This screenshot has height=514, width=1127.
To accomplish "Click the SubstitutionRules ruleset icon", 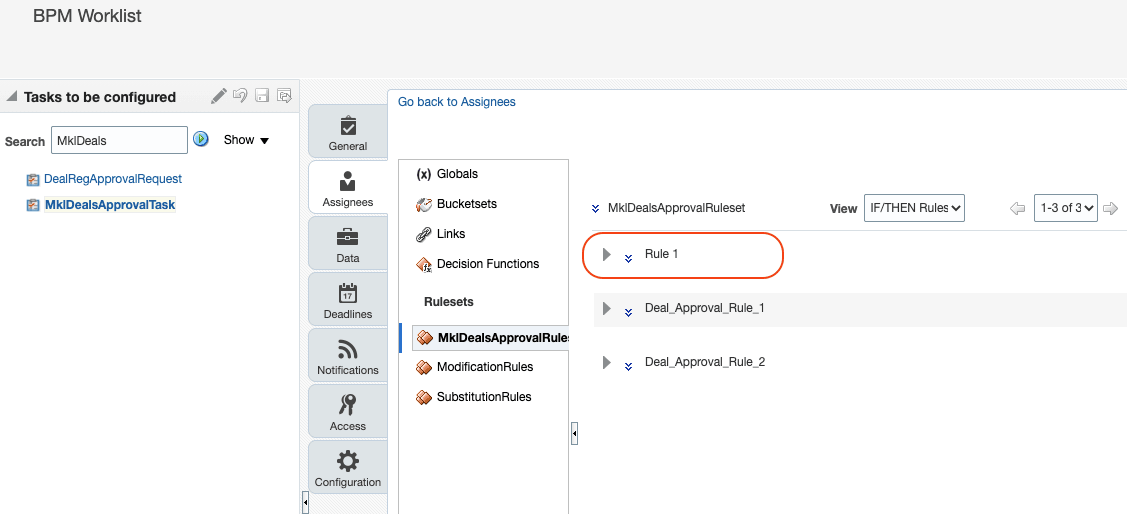I will [424, 398].
